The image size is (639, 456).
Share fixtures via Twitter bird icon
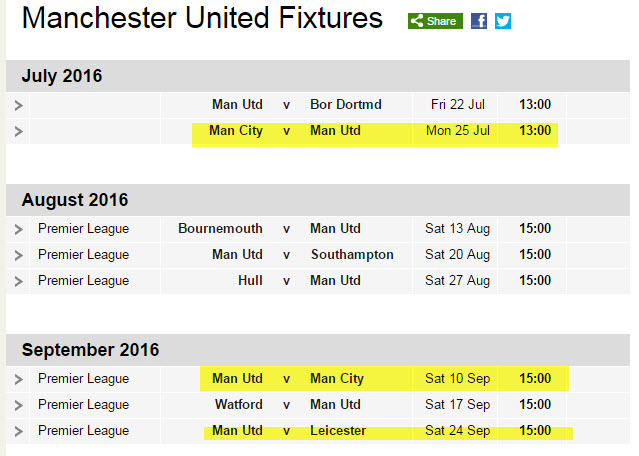coord(503,21)
